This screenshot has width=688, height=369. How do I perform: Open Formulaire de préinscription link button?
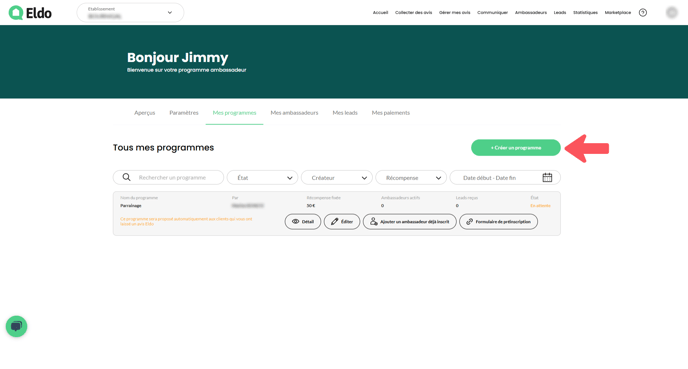click(x=498, y=222)
